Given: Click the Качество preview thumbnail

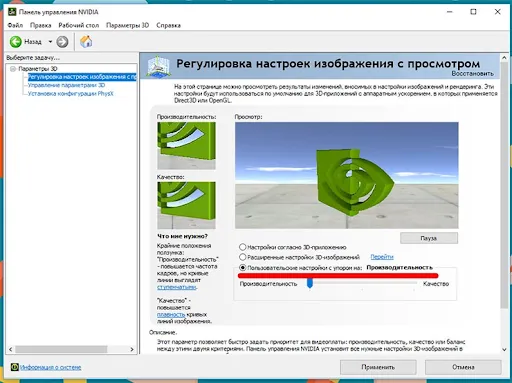Looking at the screenshot, I should coord(186,205).
